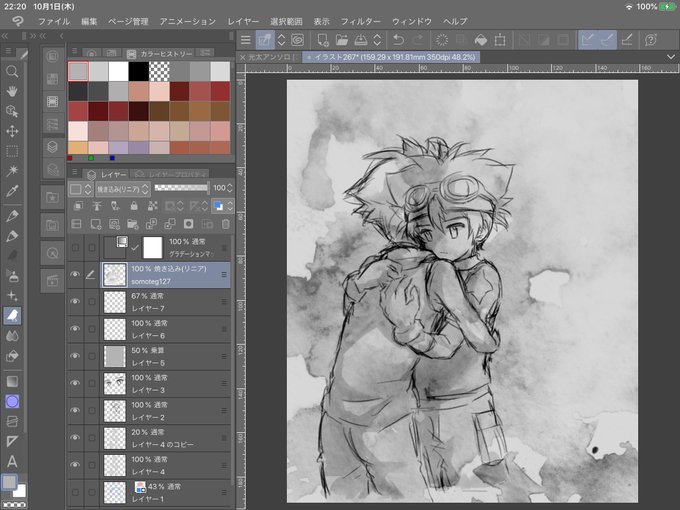
Task: Hide レイヤー 2 with eye icon
Action: coord(75,410)
